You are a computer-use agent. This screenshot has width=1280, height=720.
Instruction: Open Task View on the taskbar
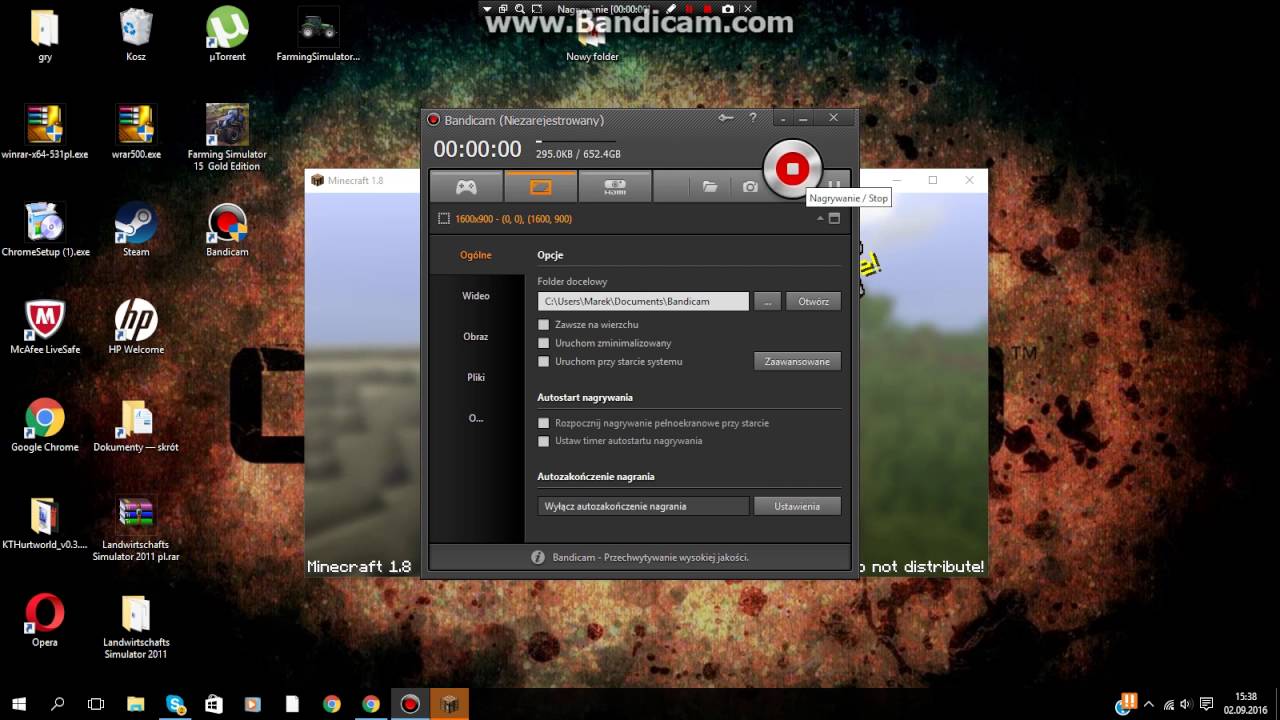[96, 704]
